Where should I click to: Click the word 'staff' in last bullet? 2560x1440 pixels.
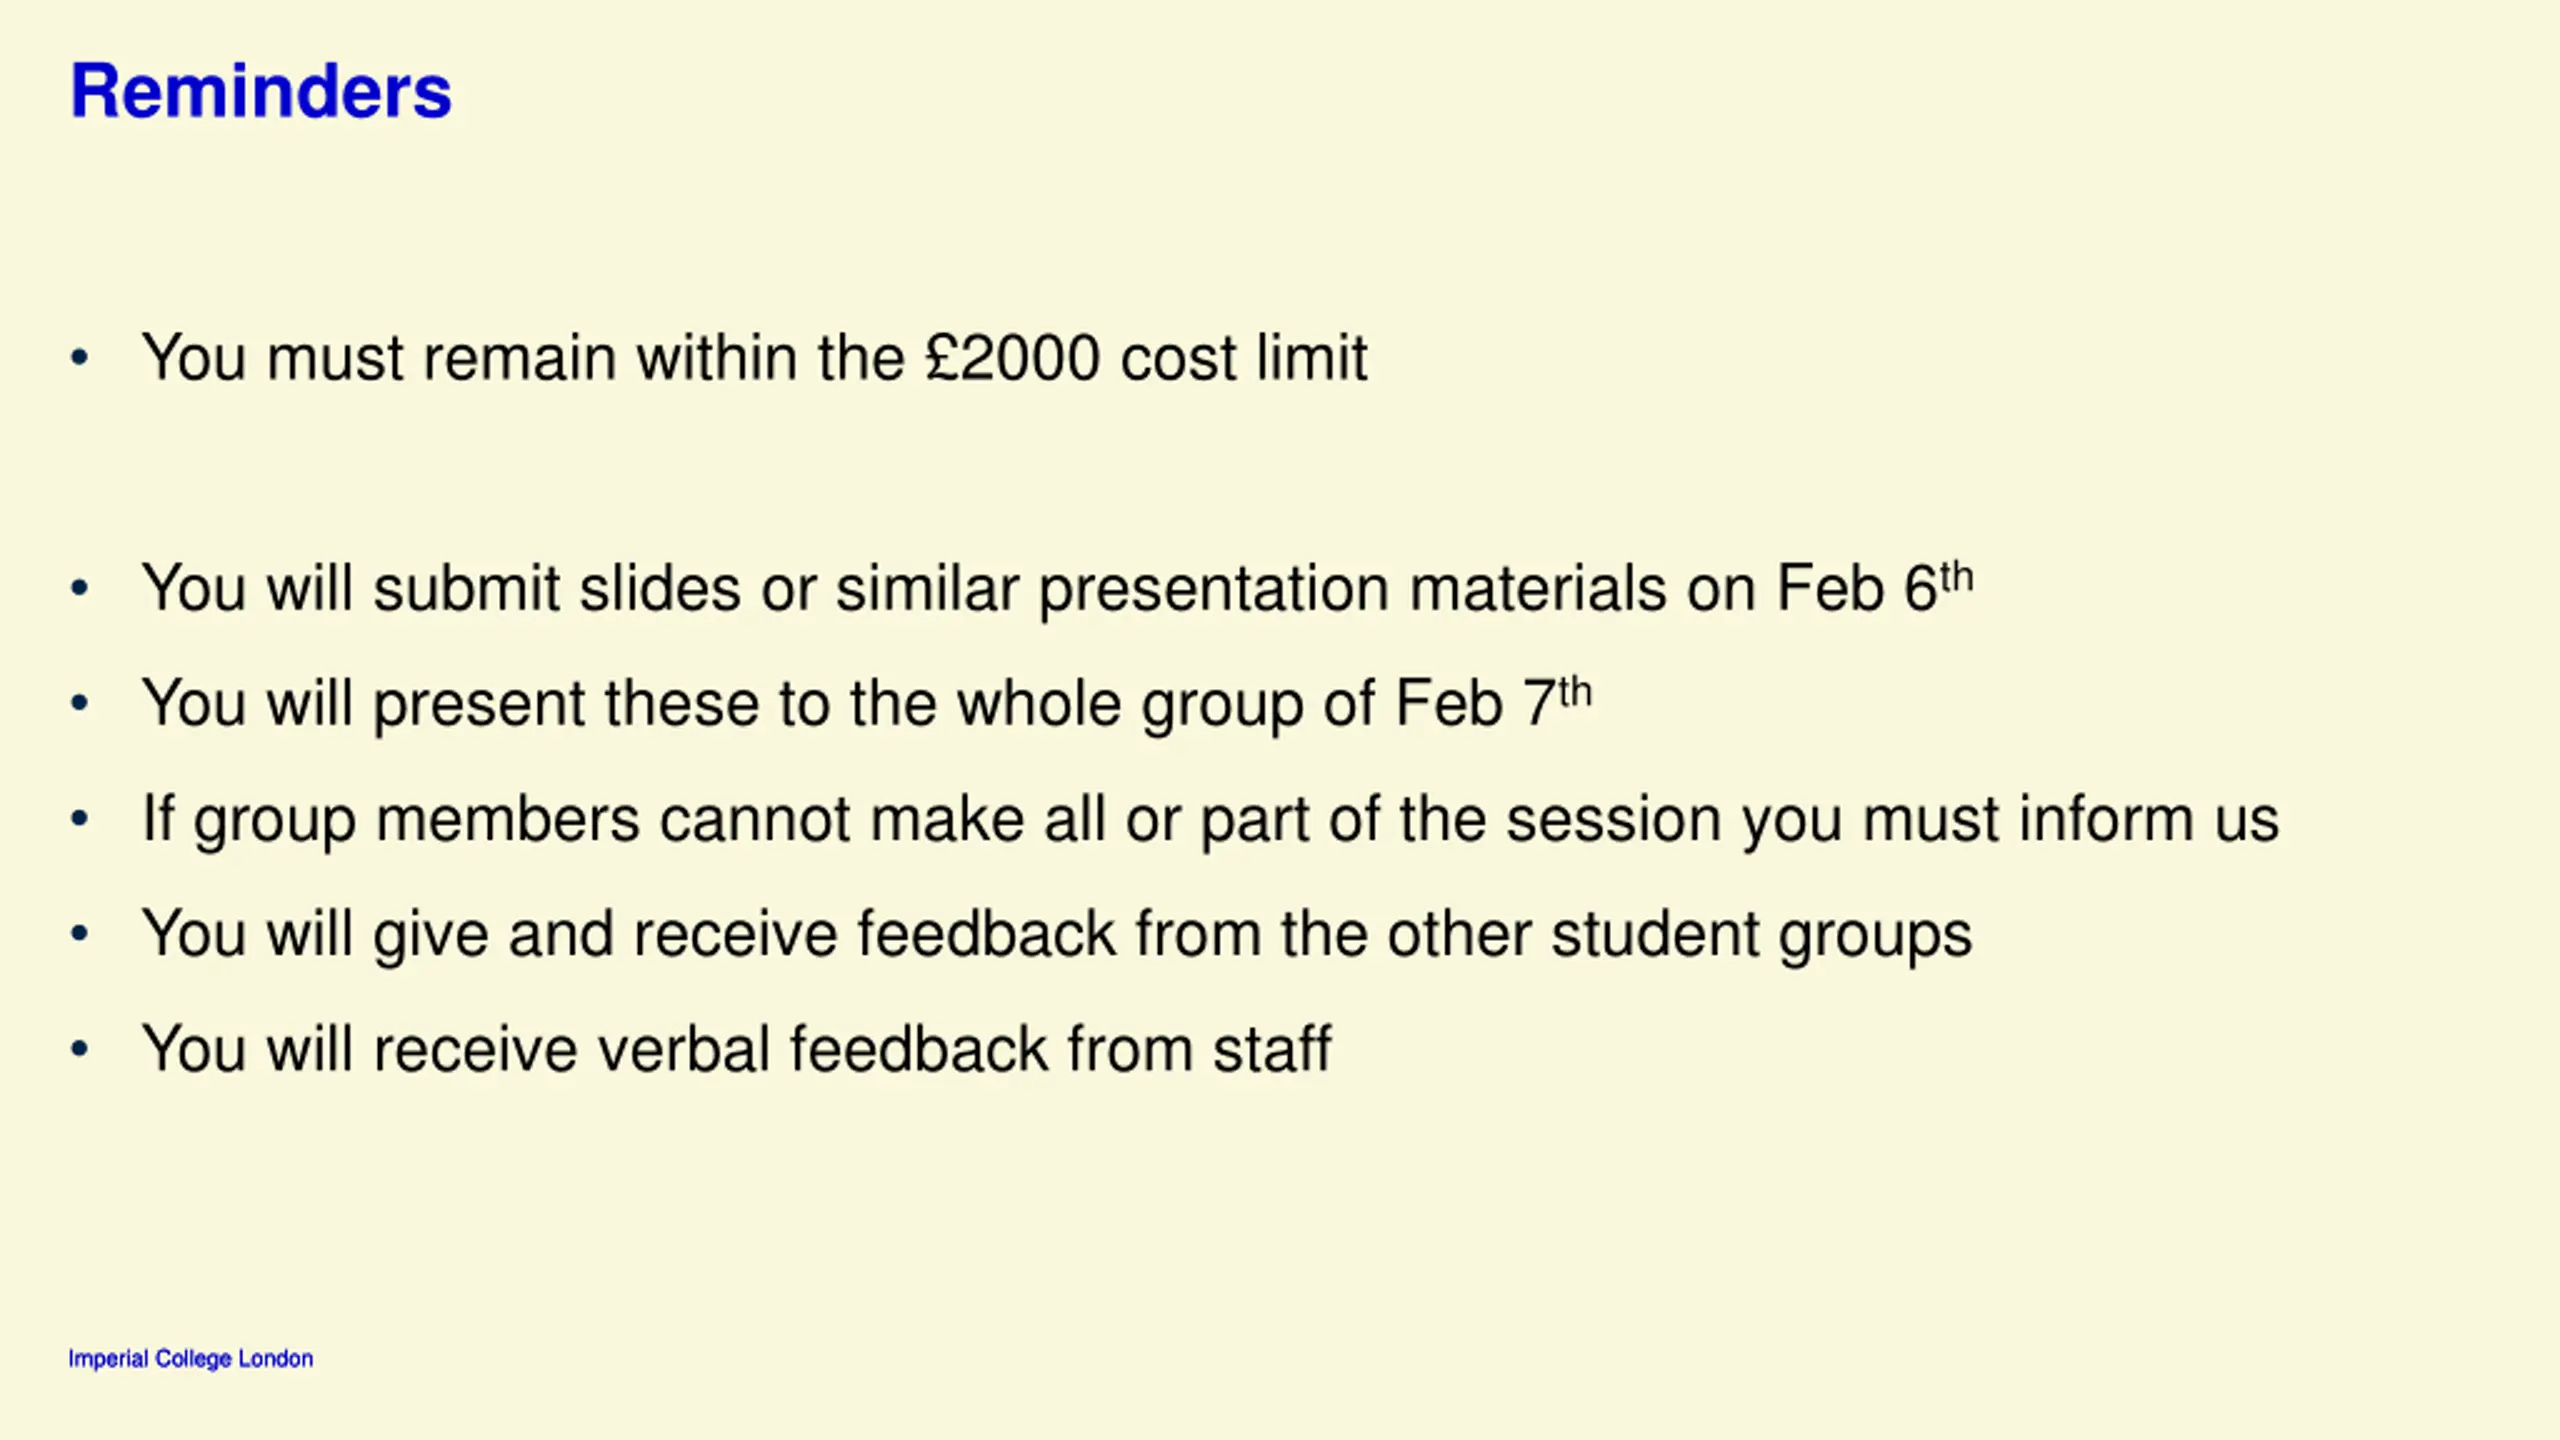1273,1049
